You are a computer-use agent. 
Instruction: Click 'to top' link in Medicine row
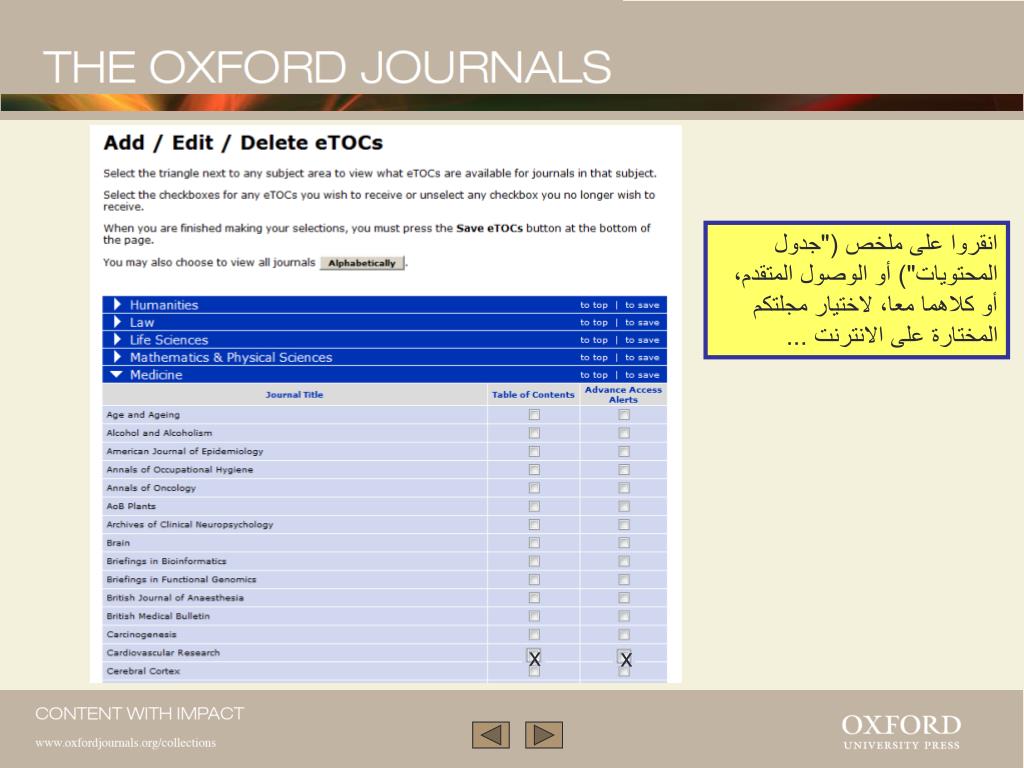594,376
